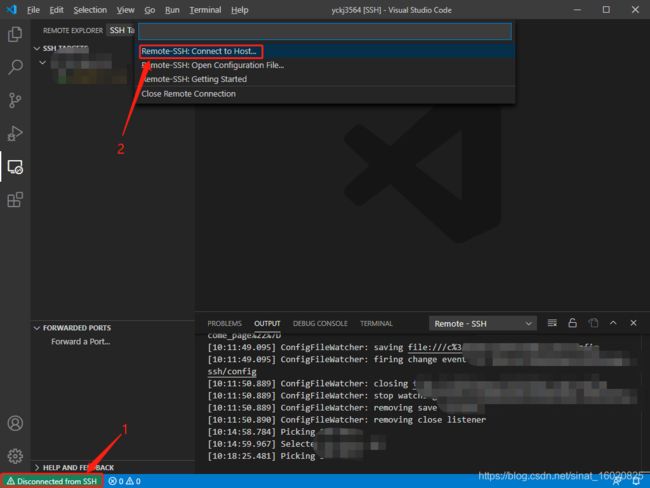Maximize the bottom panel with chevron
650x488 pixels.
pyautogui.click(x=613, y=323)
